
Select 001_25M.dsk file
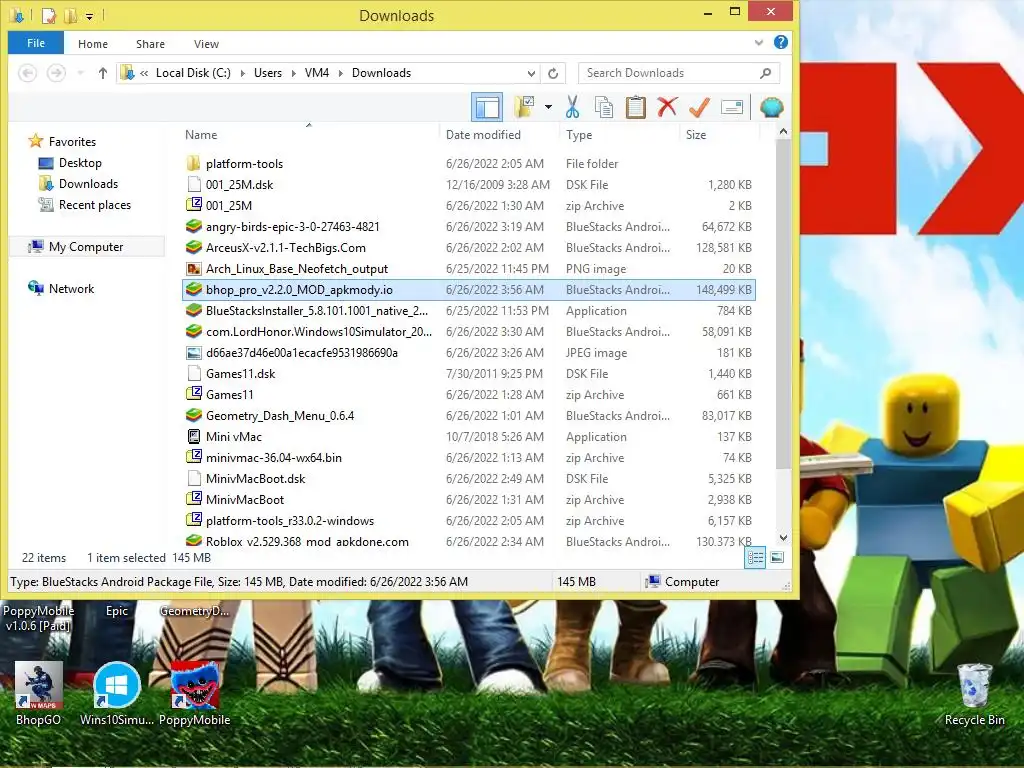(239, 185)
